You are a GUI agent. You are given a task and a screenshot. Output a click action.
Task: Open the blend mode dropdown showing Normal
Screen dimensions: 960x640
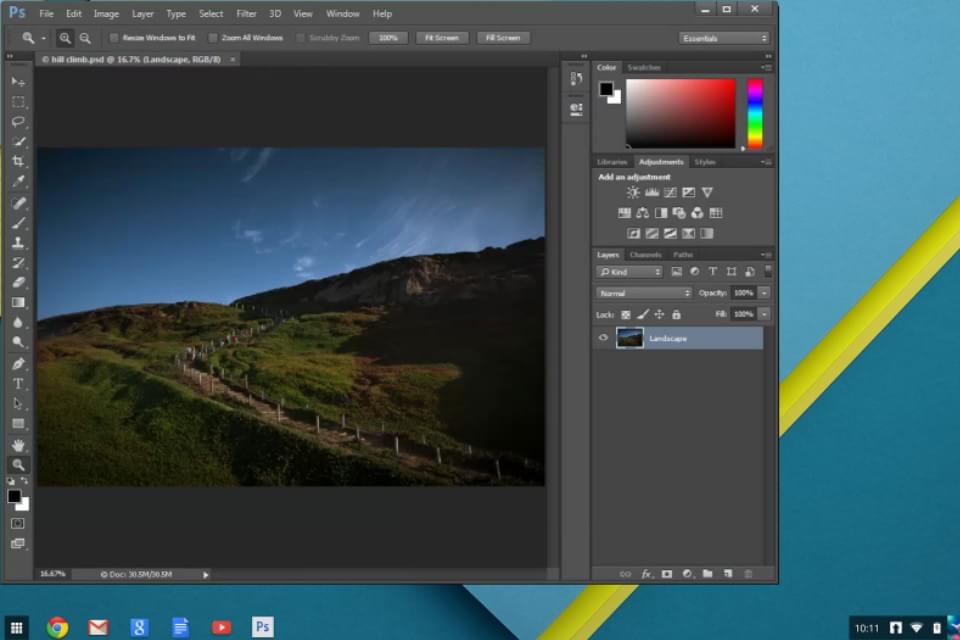pos(643,292)
